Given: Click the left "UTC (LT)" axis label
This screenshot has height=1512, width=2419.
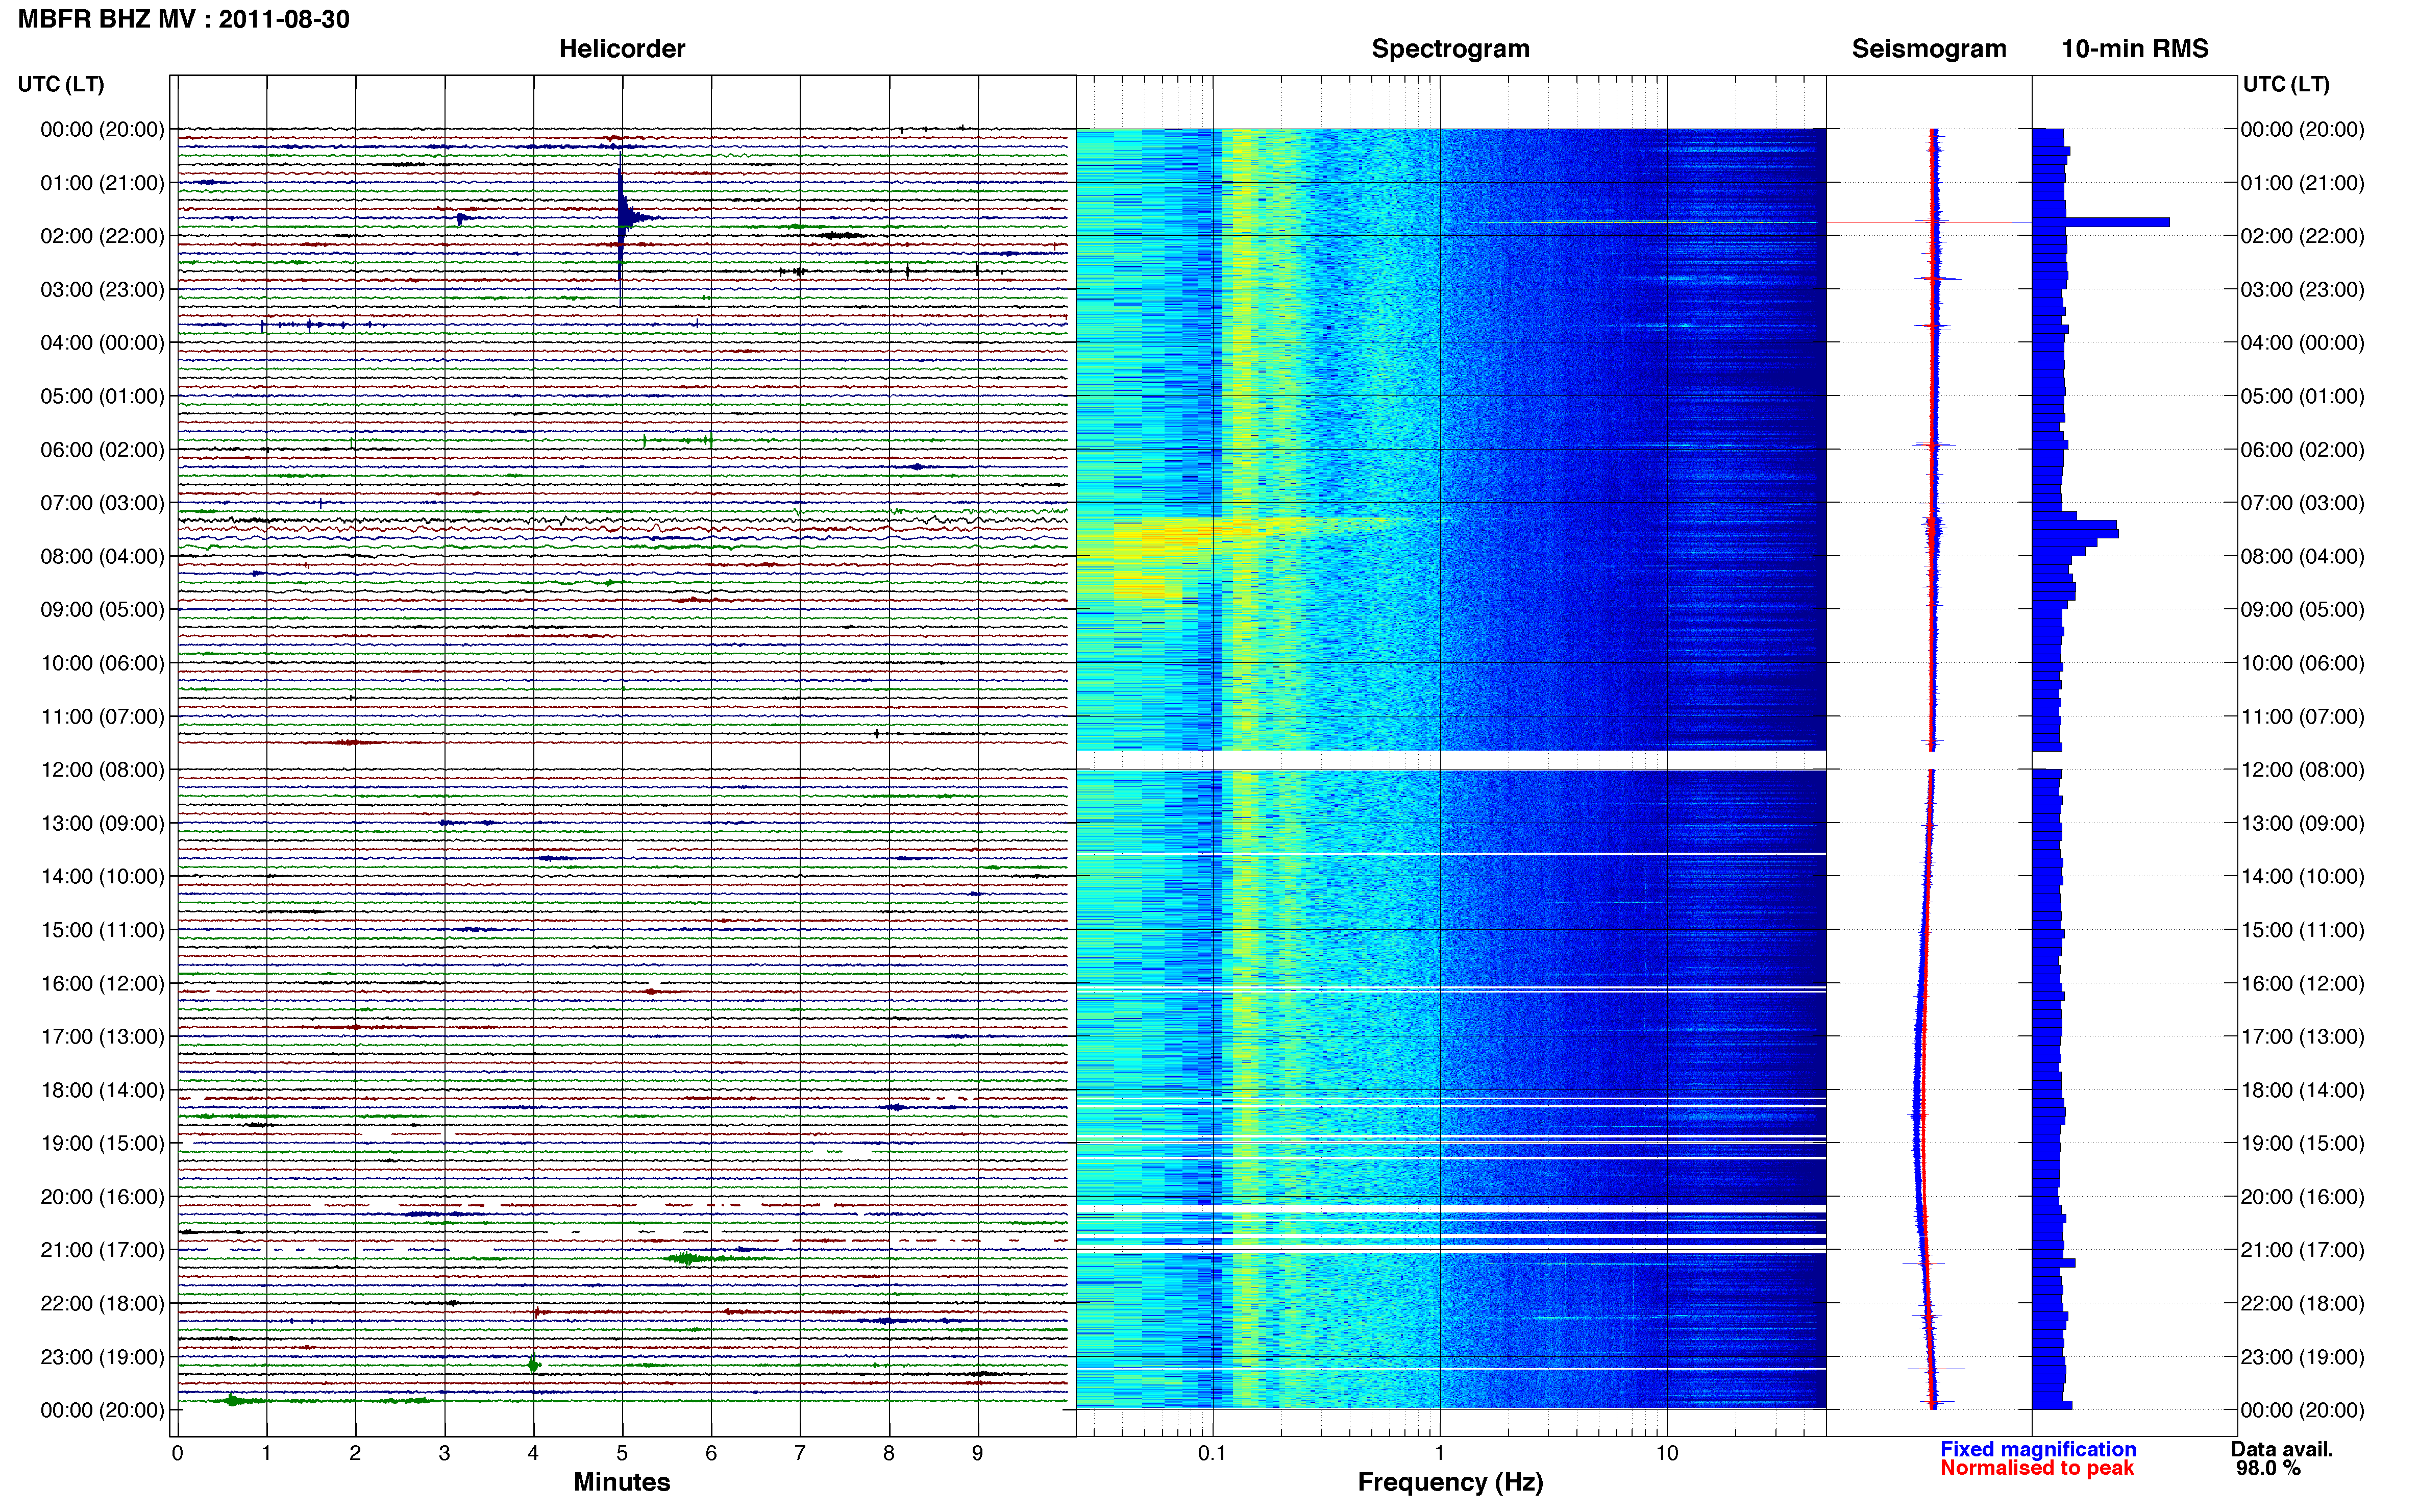Looking at the screenshot, I should pyautogui.click(x=61, y=84).
